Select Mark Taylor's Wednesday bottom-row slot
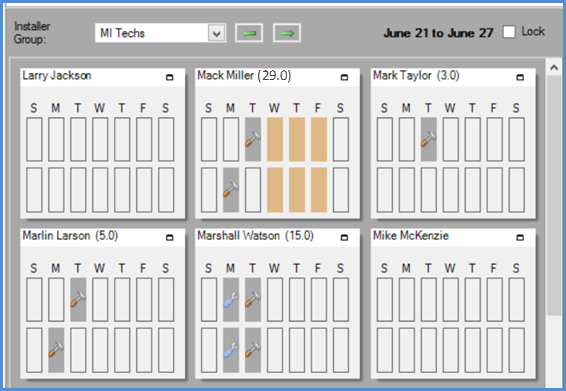The height and width of the screenshot is (391, 566). tap(450, 190)
